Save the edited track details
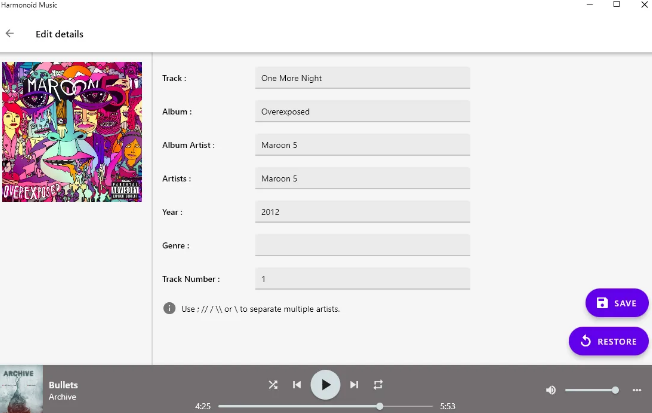The image size is (652, 413). pyautogui.click(x=617, y=303)
